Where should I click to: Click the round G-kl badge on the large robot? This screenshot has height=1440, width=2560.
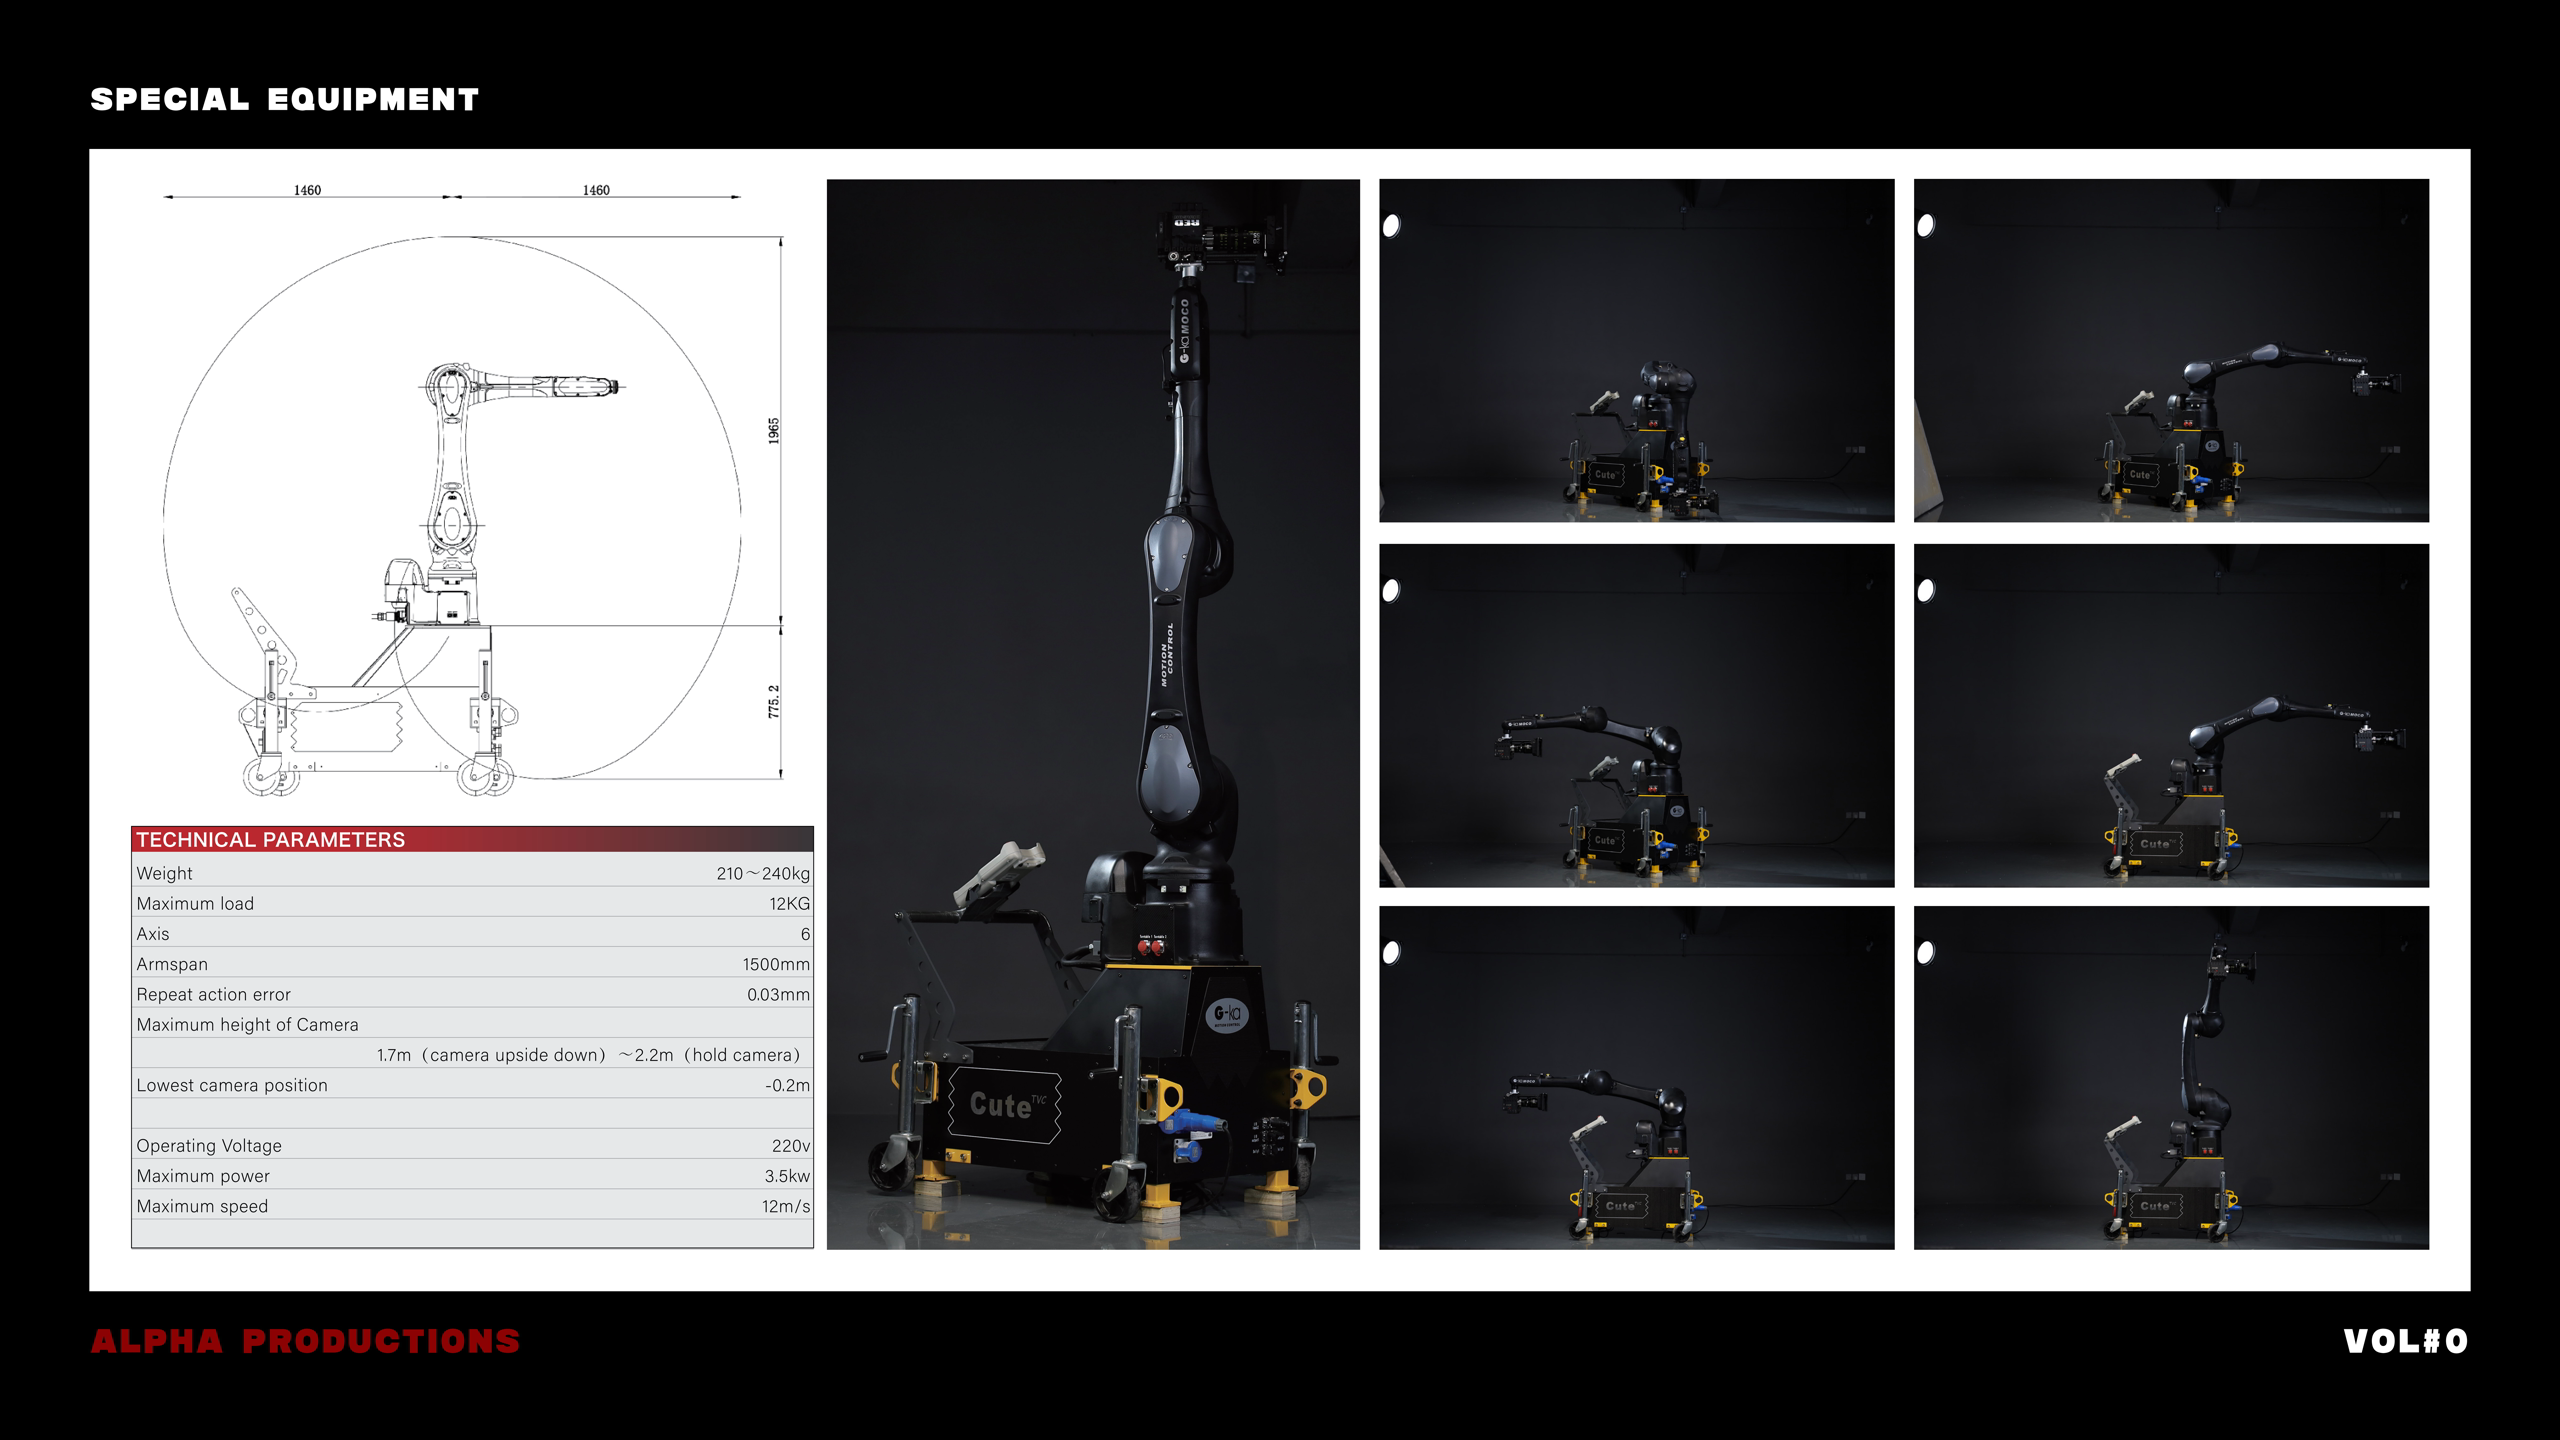click(x=1227, y=1014)
